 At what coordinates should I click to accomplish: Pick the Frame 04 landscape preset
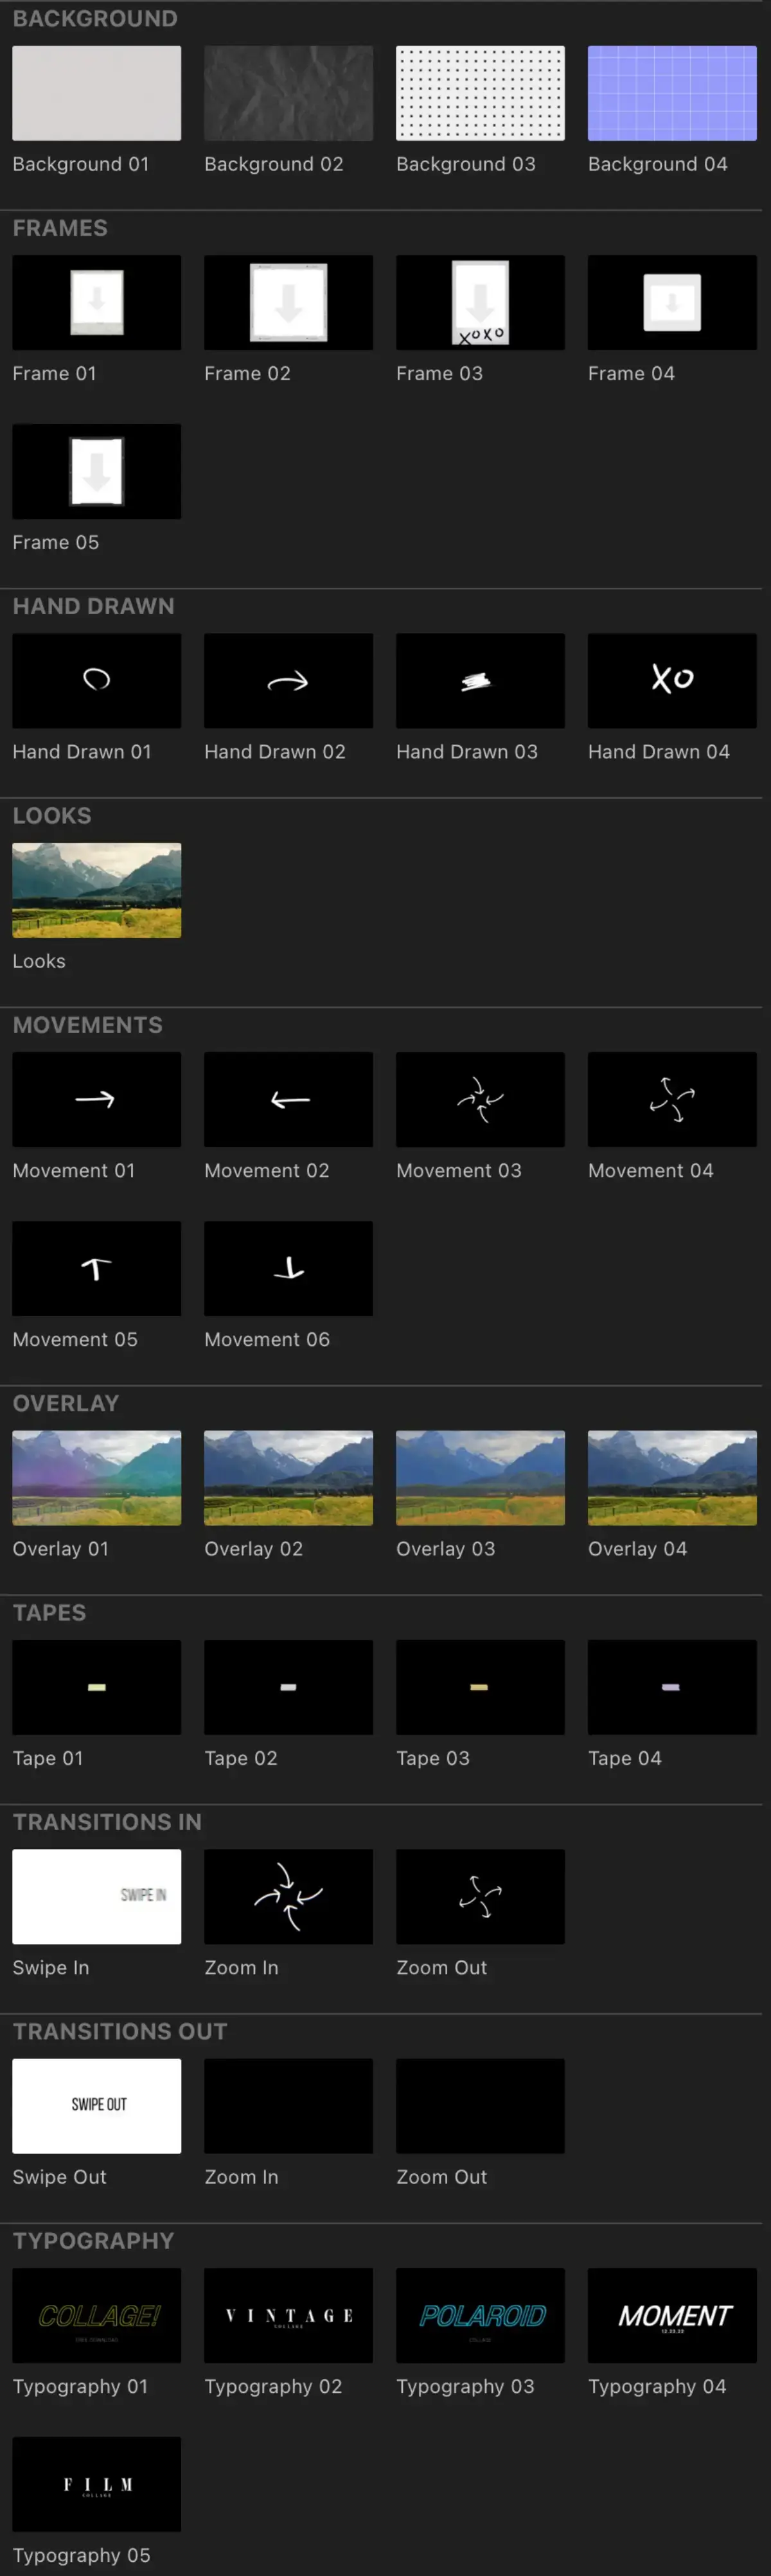tap(672, 302)
